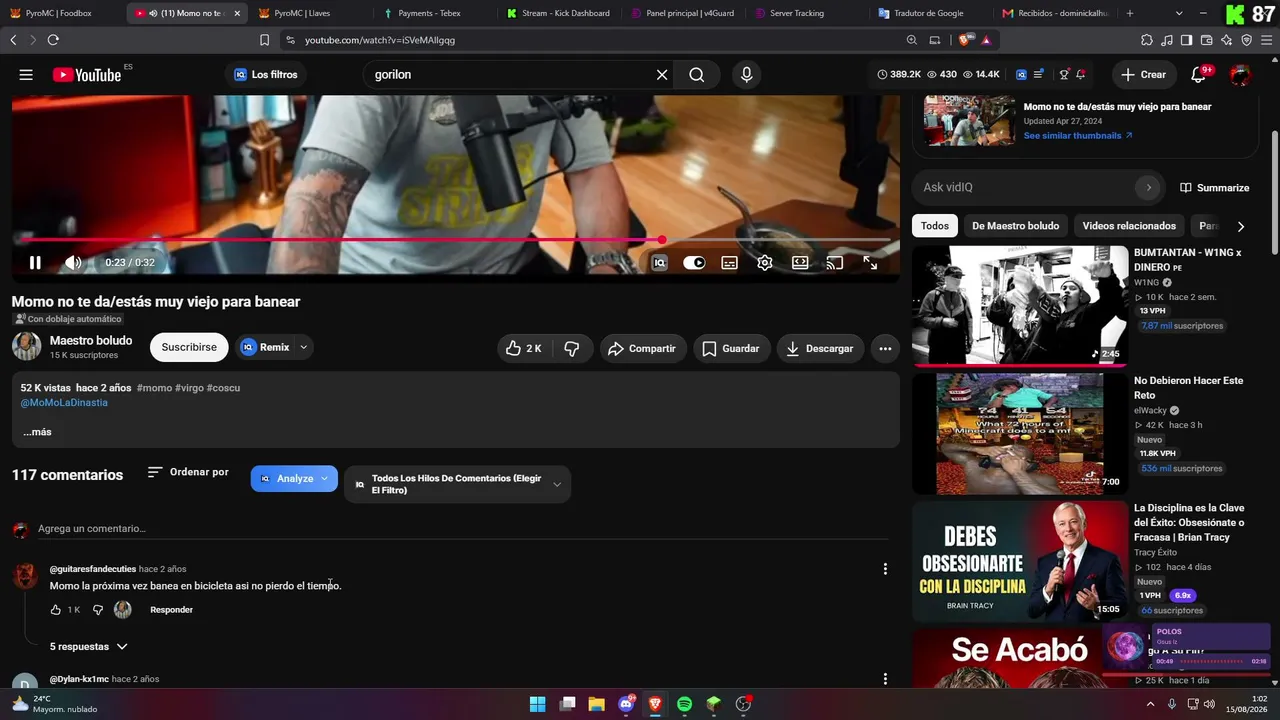The width and height of the screenshot is (1280, 720).
Task: Open the @MoMoLaDinastia link
Action: 64,403
